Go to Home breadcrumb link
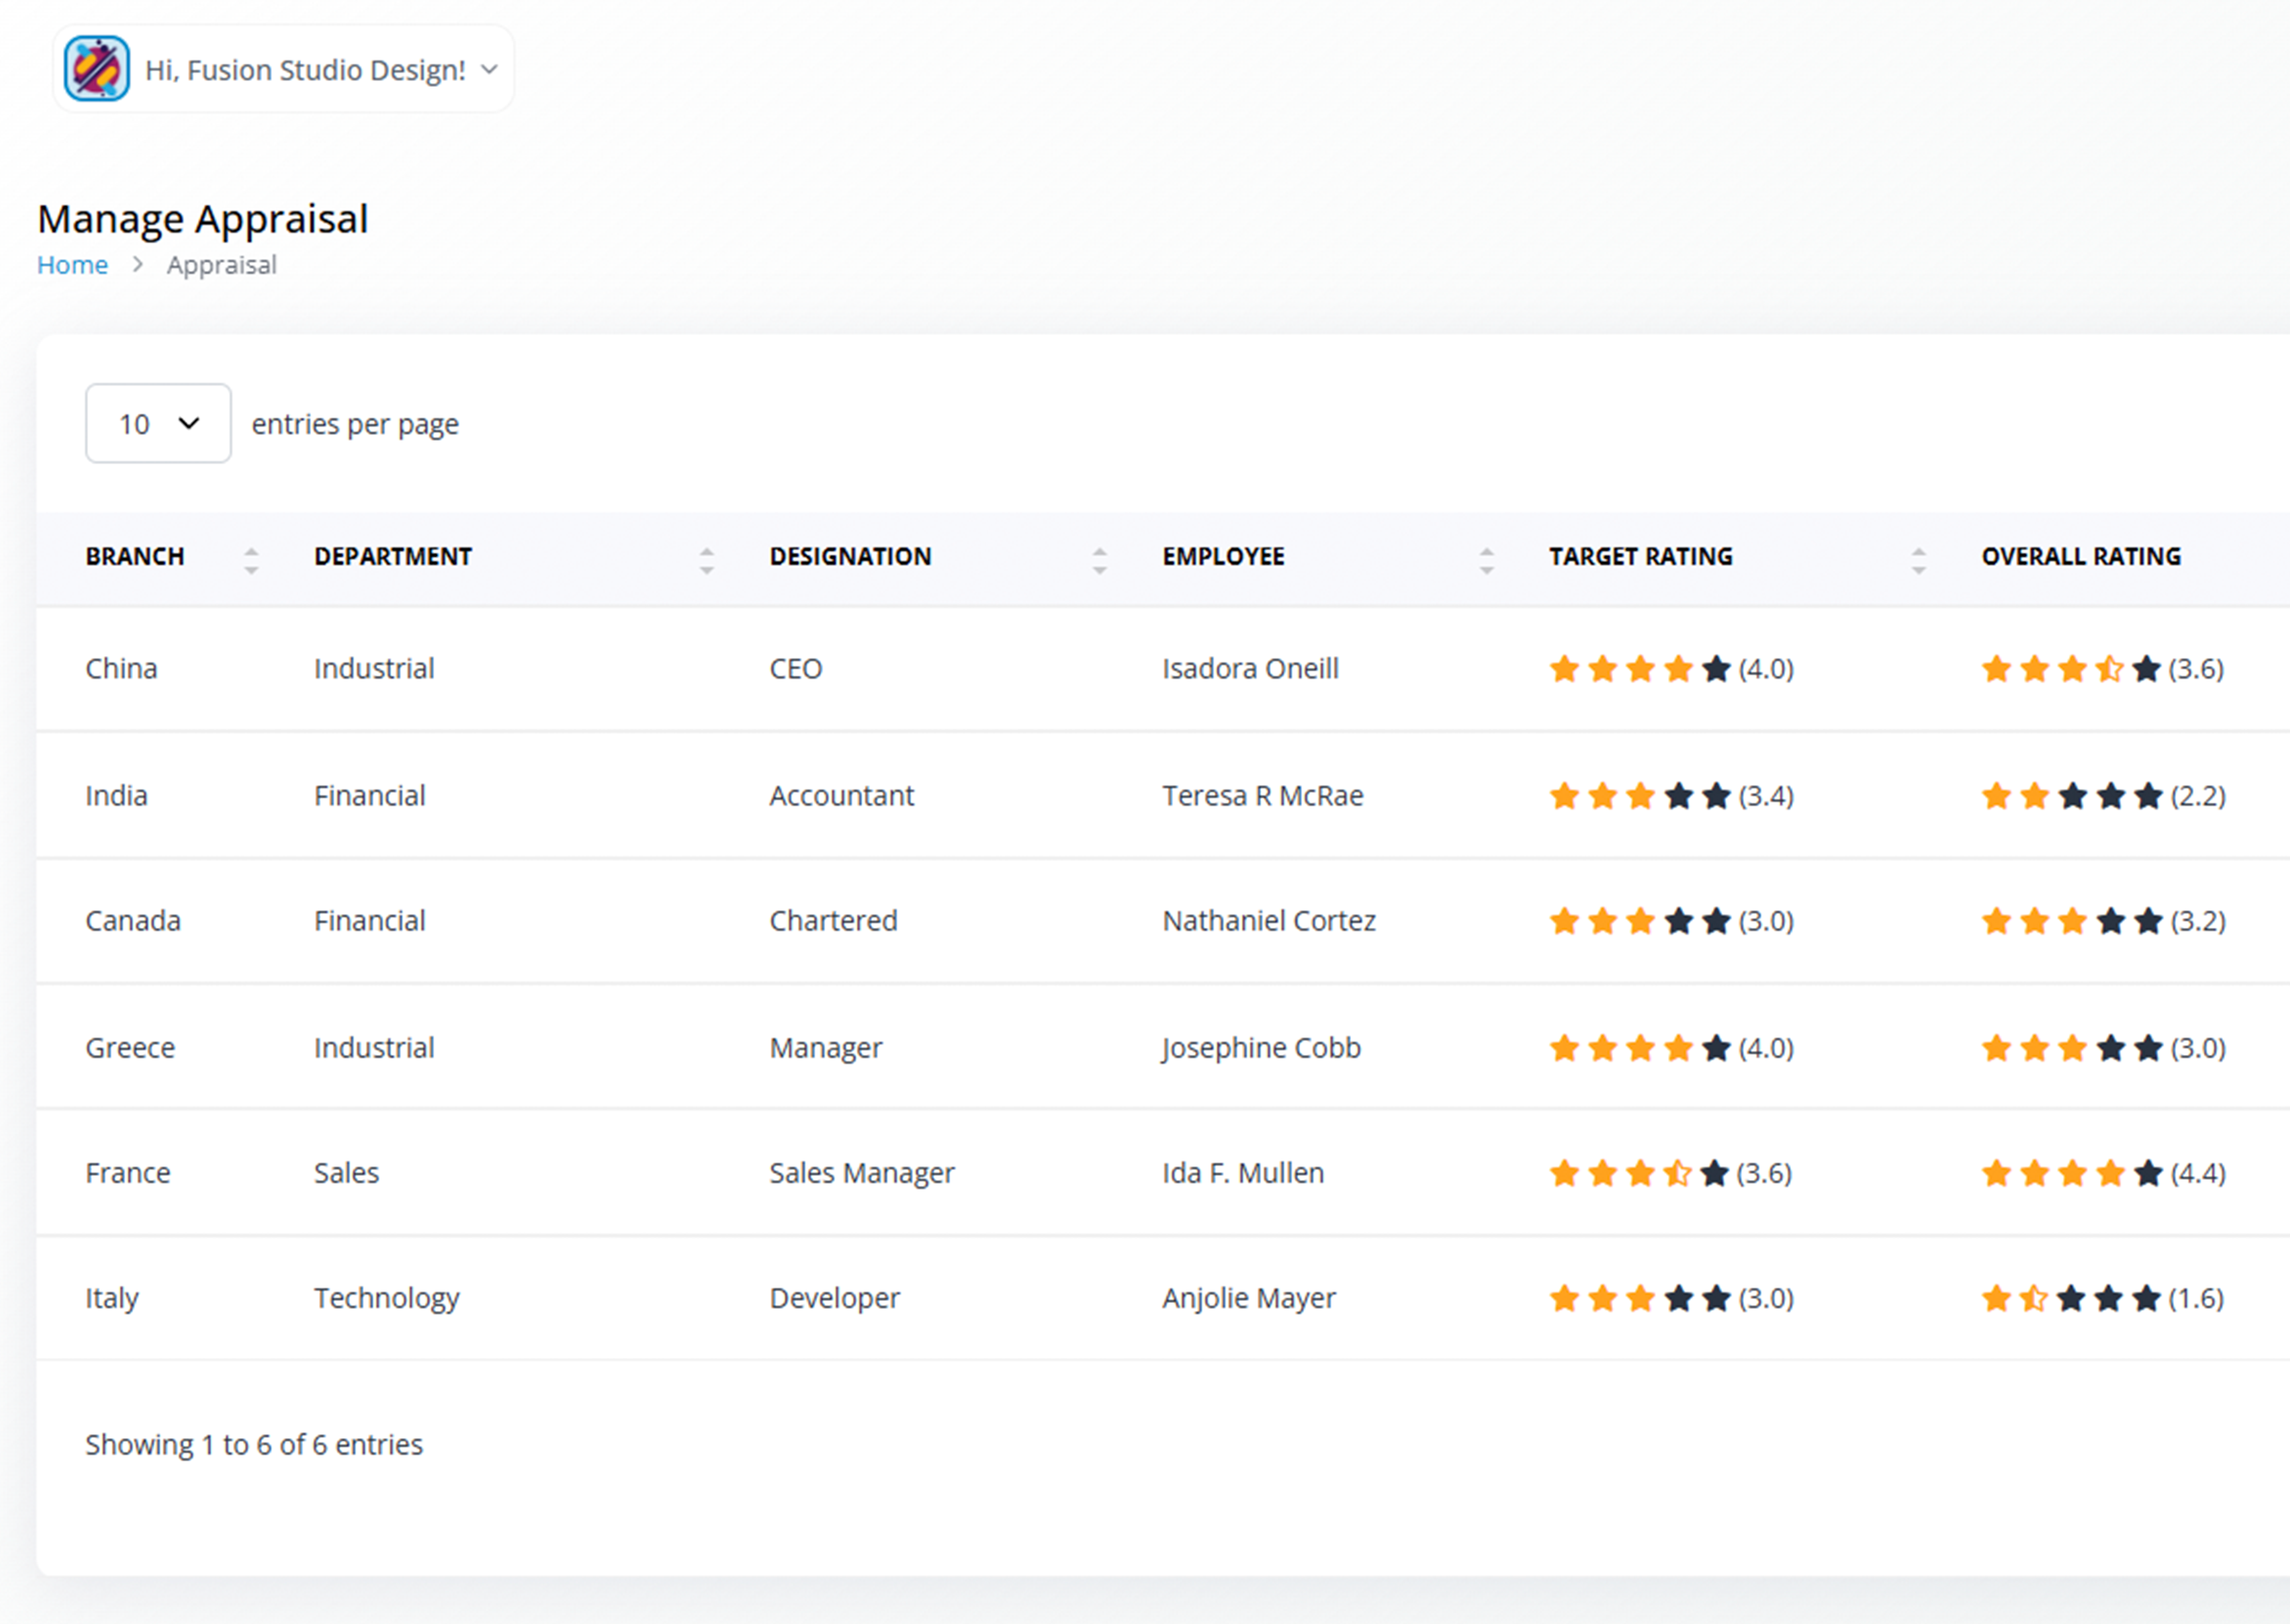This screenshot has width=2290, height=1624. [x=72, y=265]
